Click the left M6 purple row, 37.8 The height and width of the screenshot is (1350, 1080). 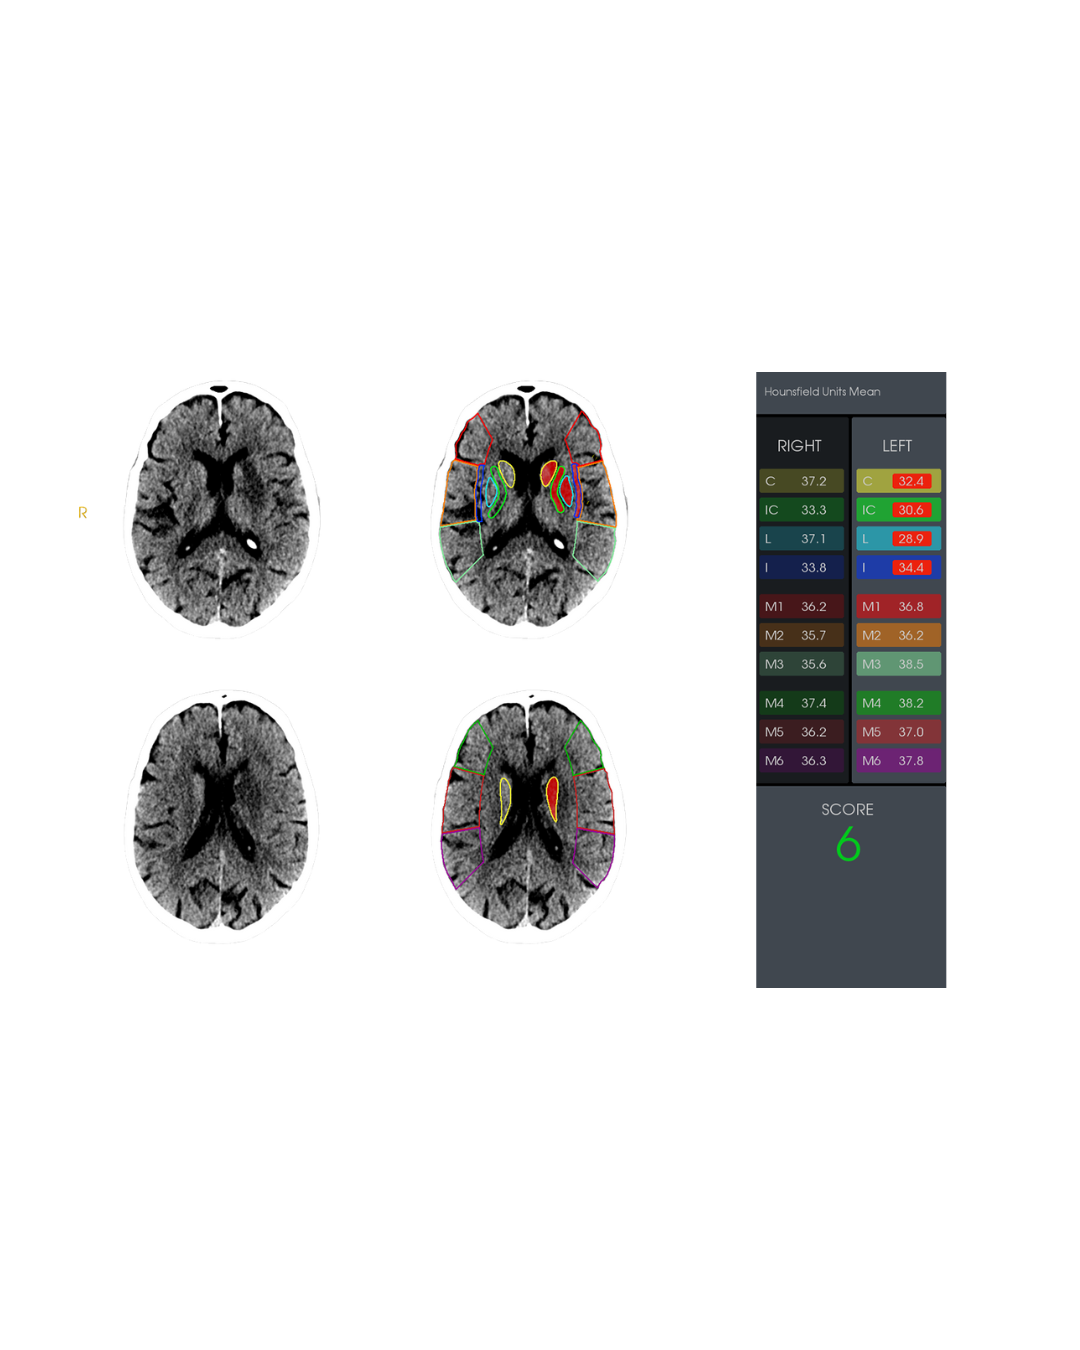[898, 761]
